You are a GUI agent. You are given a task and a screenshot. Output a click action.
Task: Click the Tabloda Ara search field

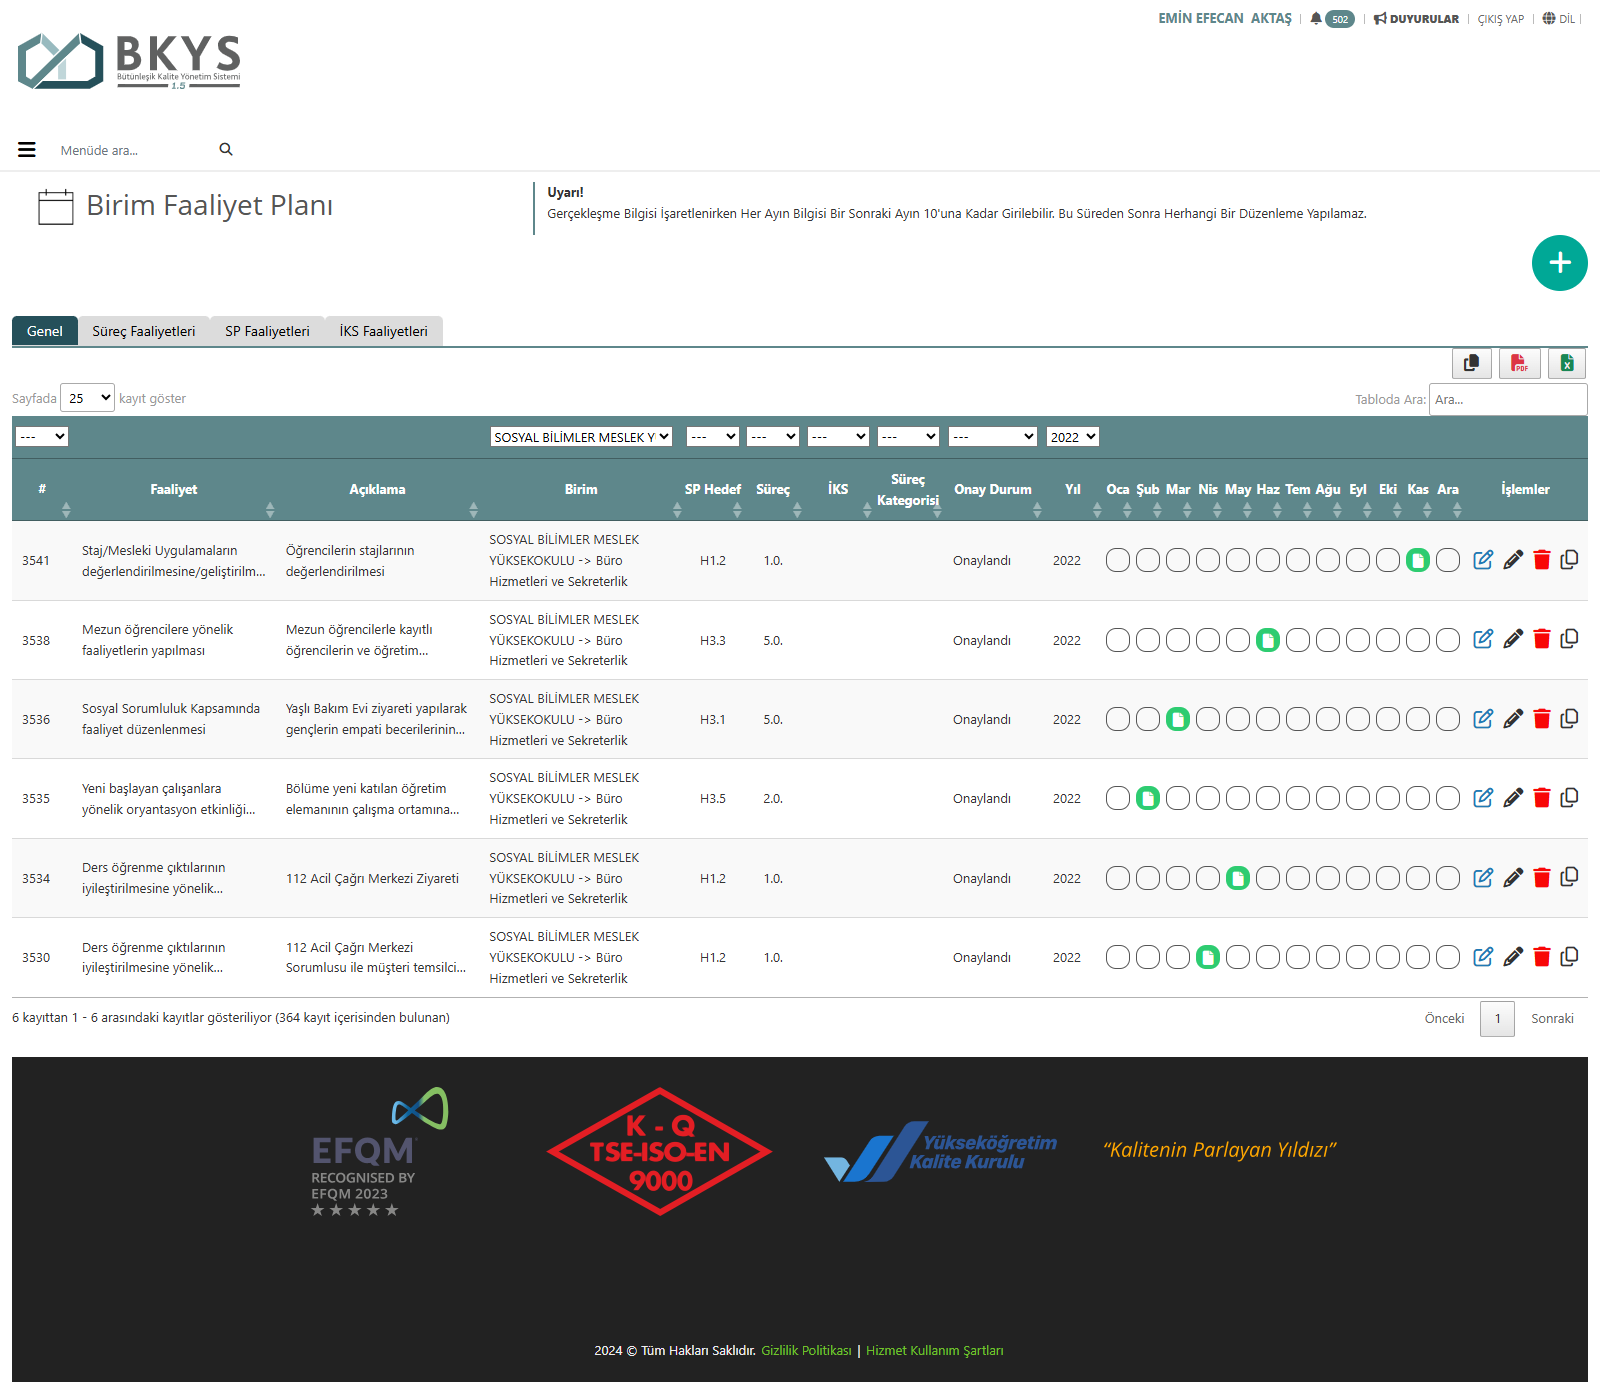coord(1507,399)
